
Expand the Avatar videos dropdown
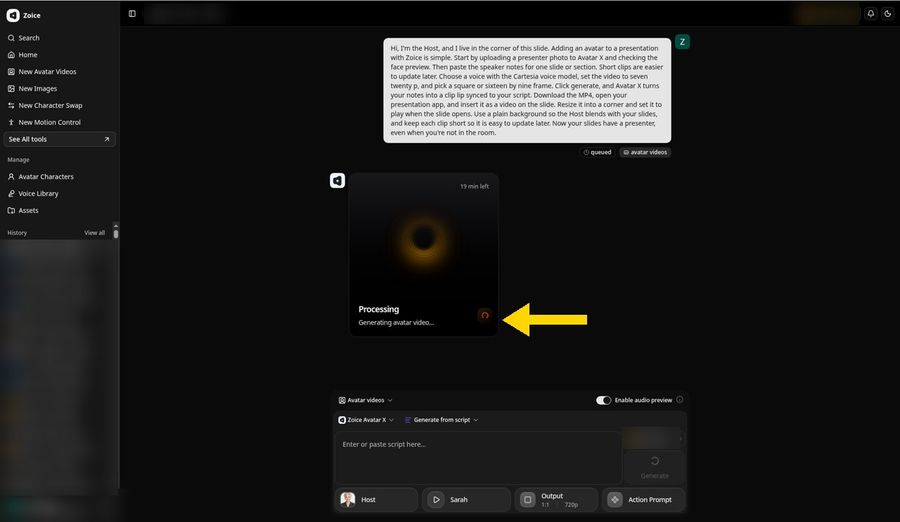[366, 400]
